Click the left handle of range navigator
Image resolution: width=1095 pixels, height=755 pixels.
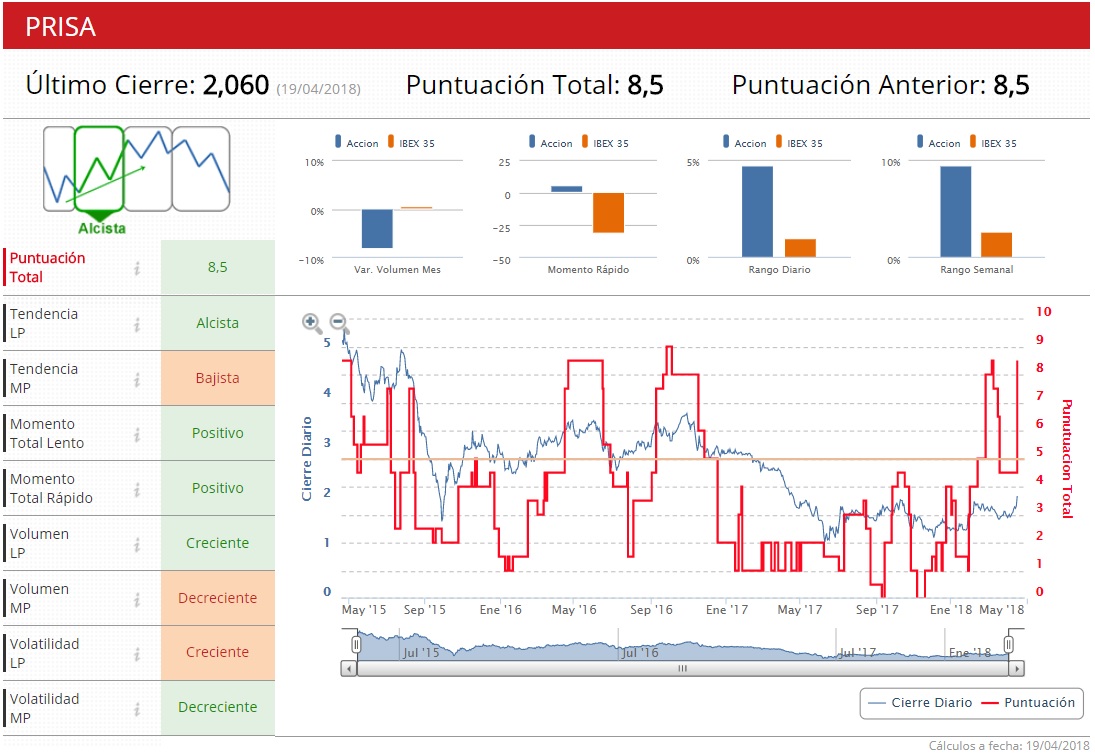356,643
